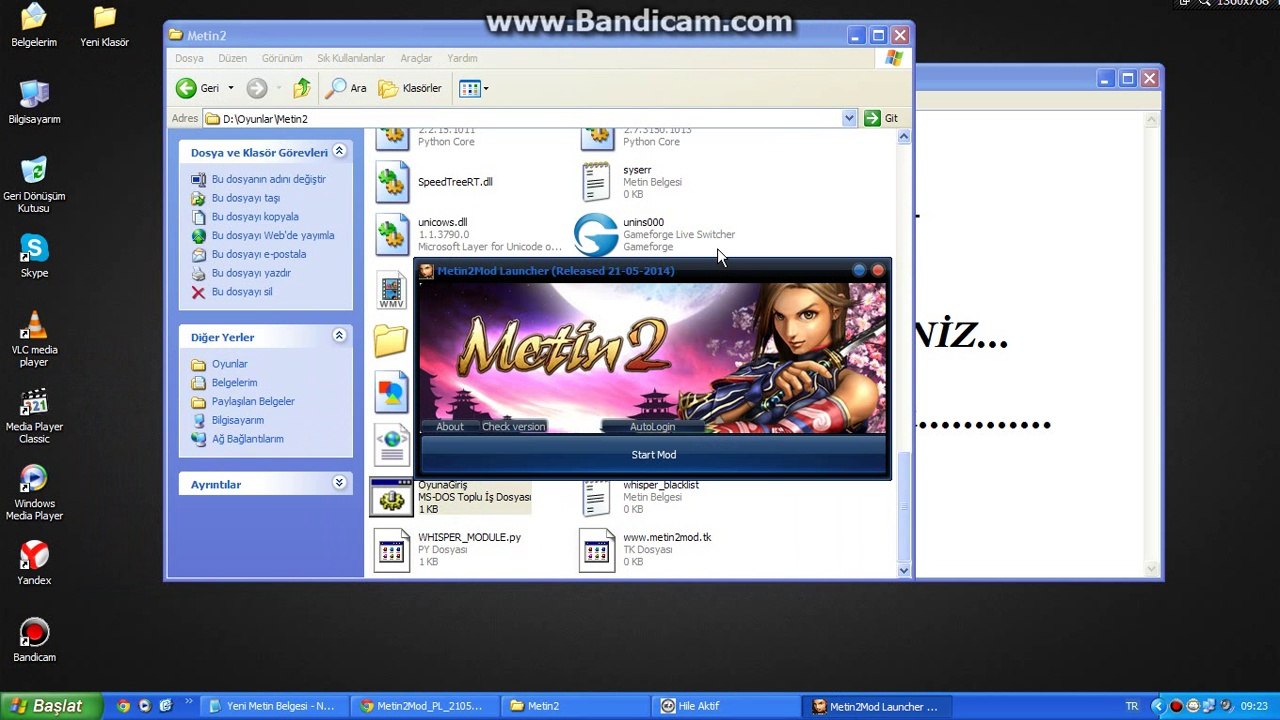Select the unins000 Gameforge icon

click(x=596, y=234)
